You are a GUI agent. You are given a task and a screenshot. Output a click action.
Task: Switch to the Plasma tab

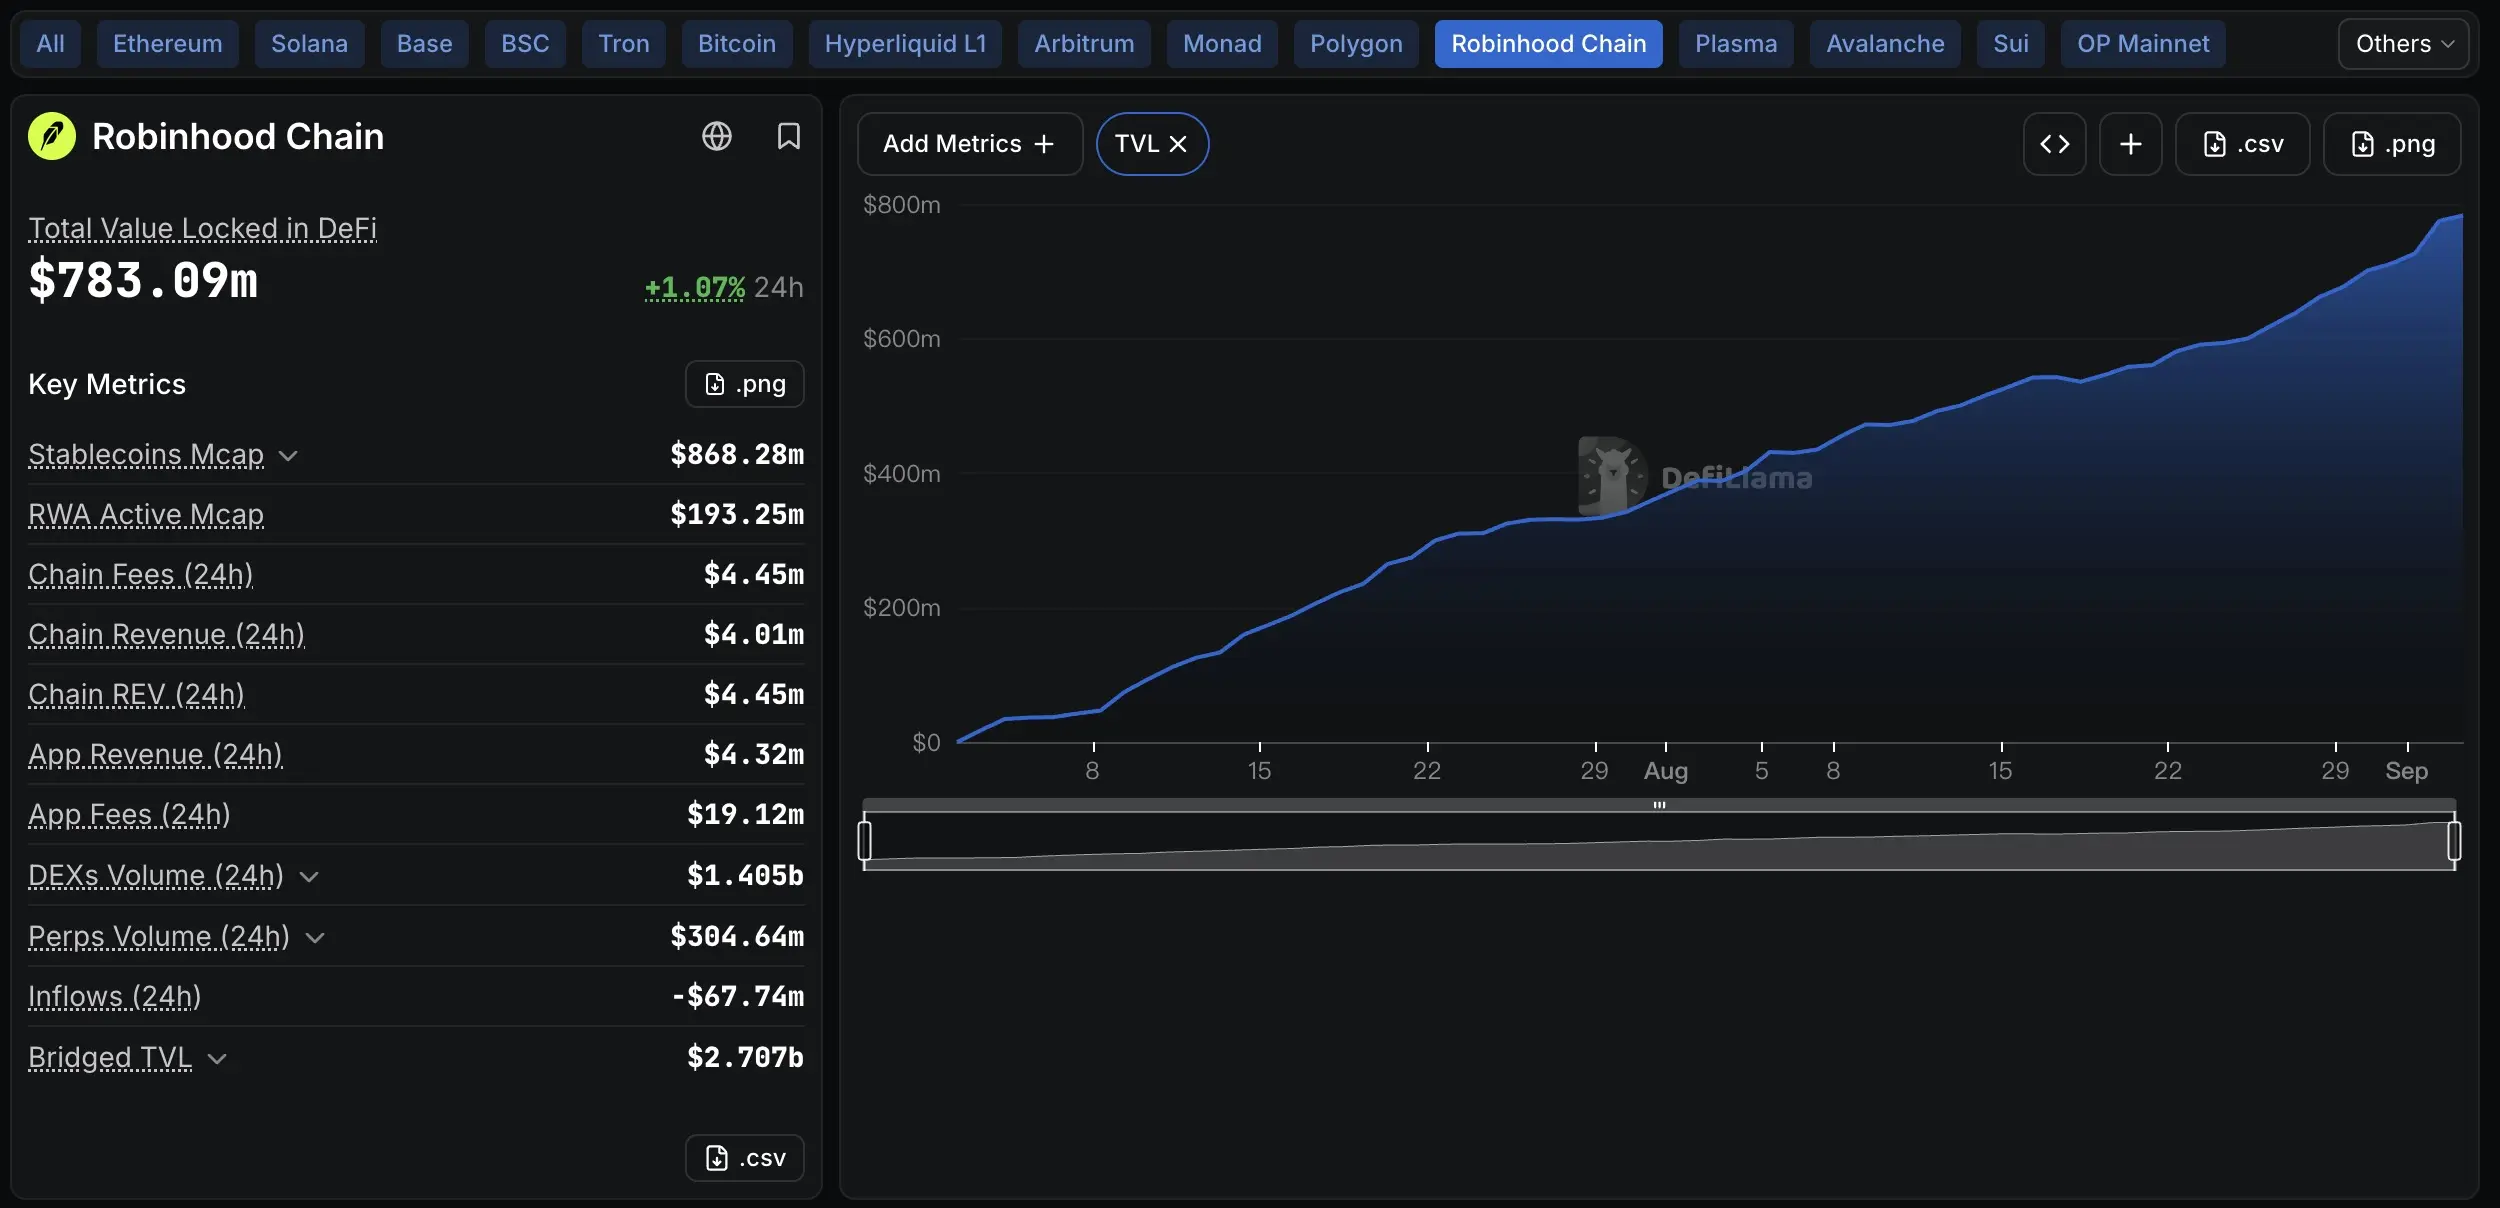pos(1737,44)
